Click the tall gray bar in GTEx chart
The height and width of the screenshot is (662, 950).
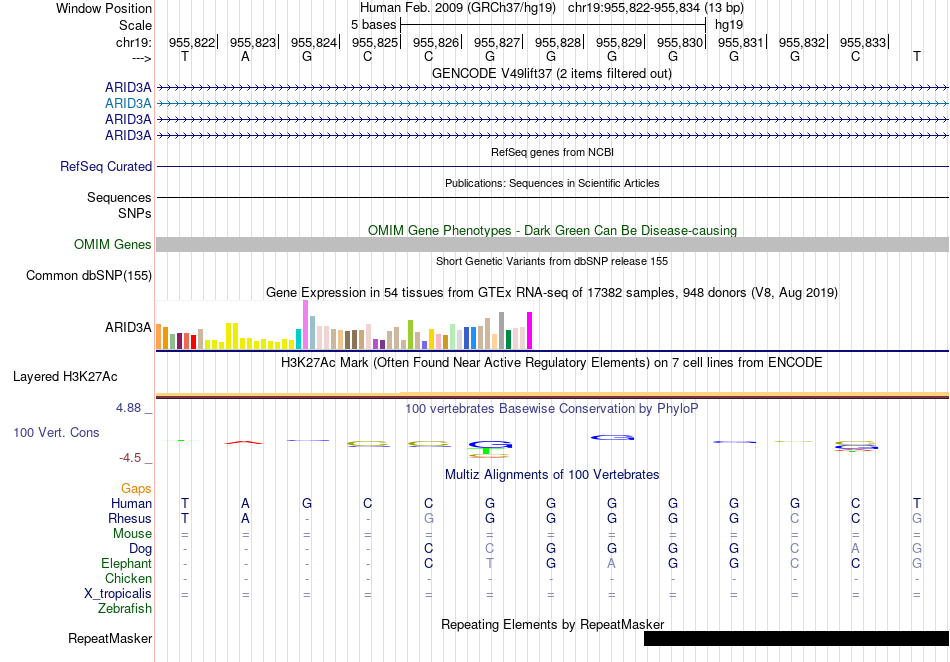[x=502, y=331]
